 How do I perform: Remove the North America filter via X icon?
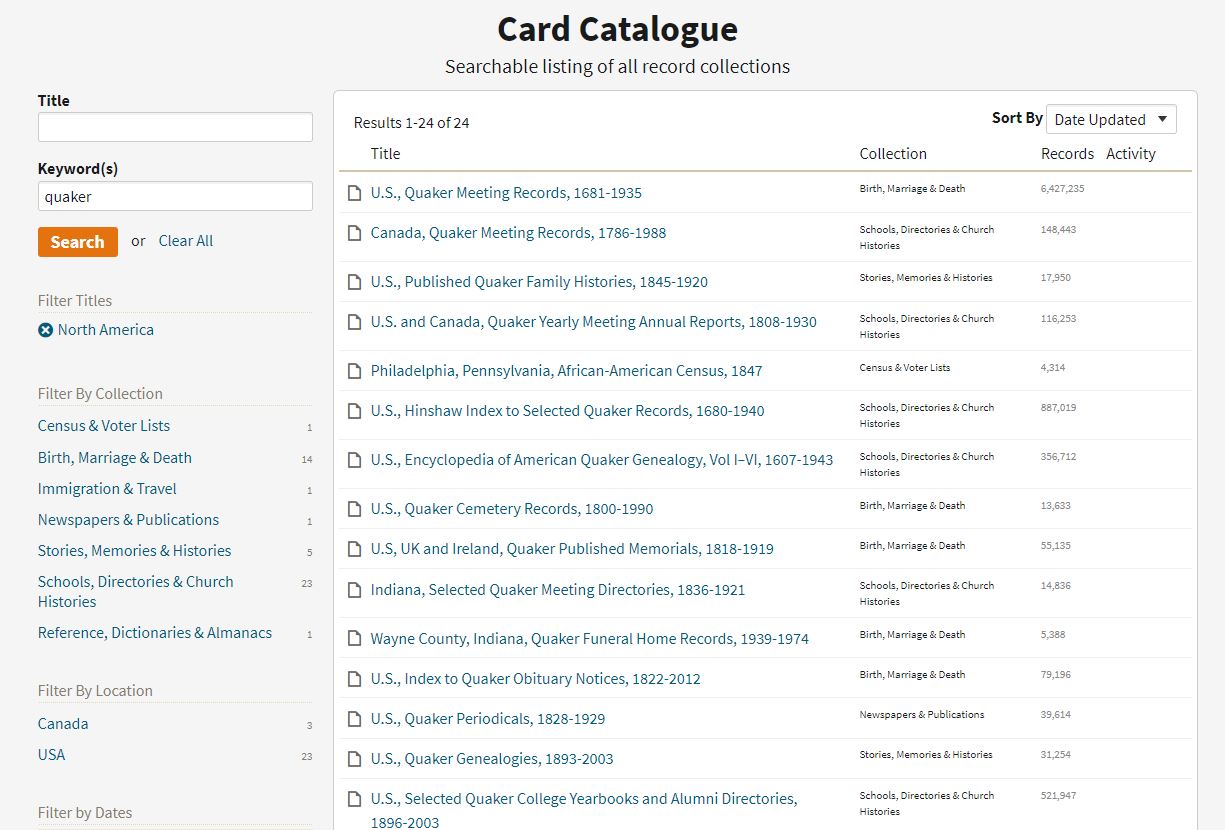click(45, 330)
